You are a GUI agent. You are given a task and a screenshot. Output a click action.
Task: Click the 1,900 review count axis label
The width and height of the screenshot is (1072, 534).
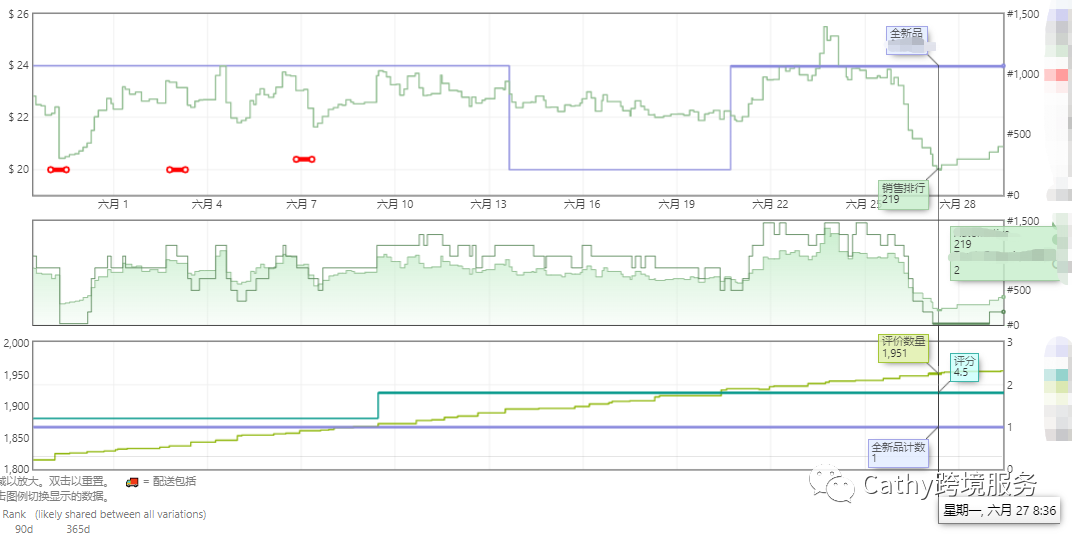pos(16,406)
